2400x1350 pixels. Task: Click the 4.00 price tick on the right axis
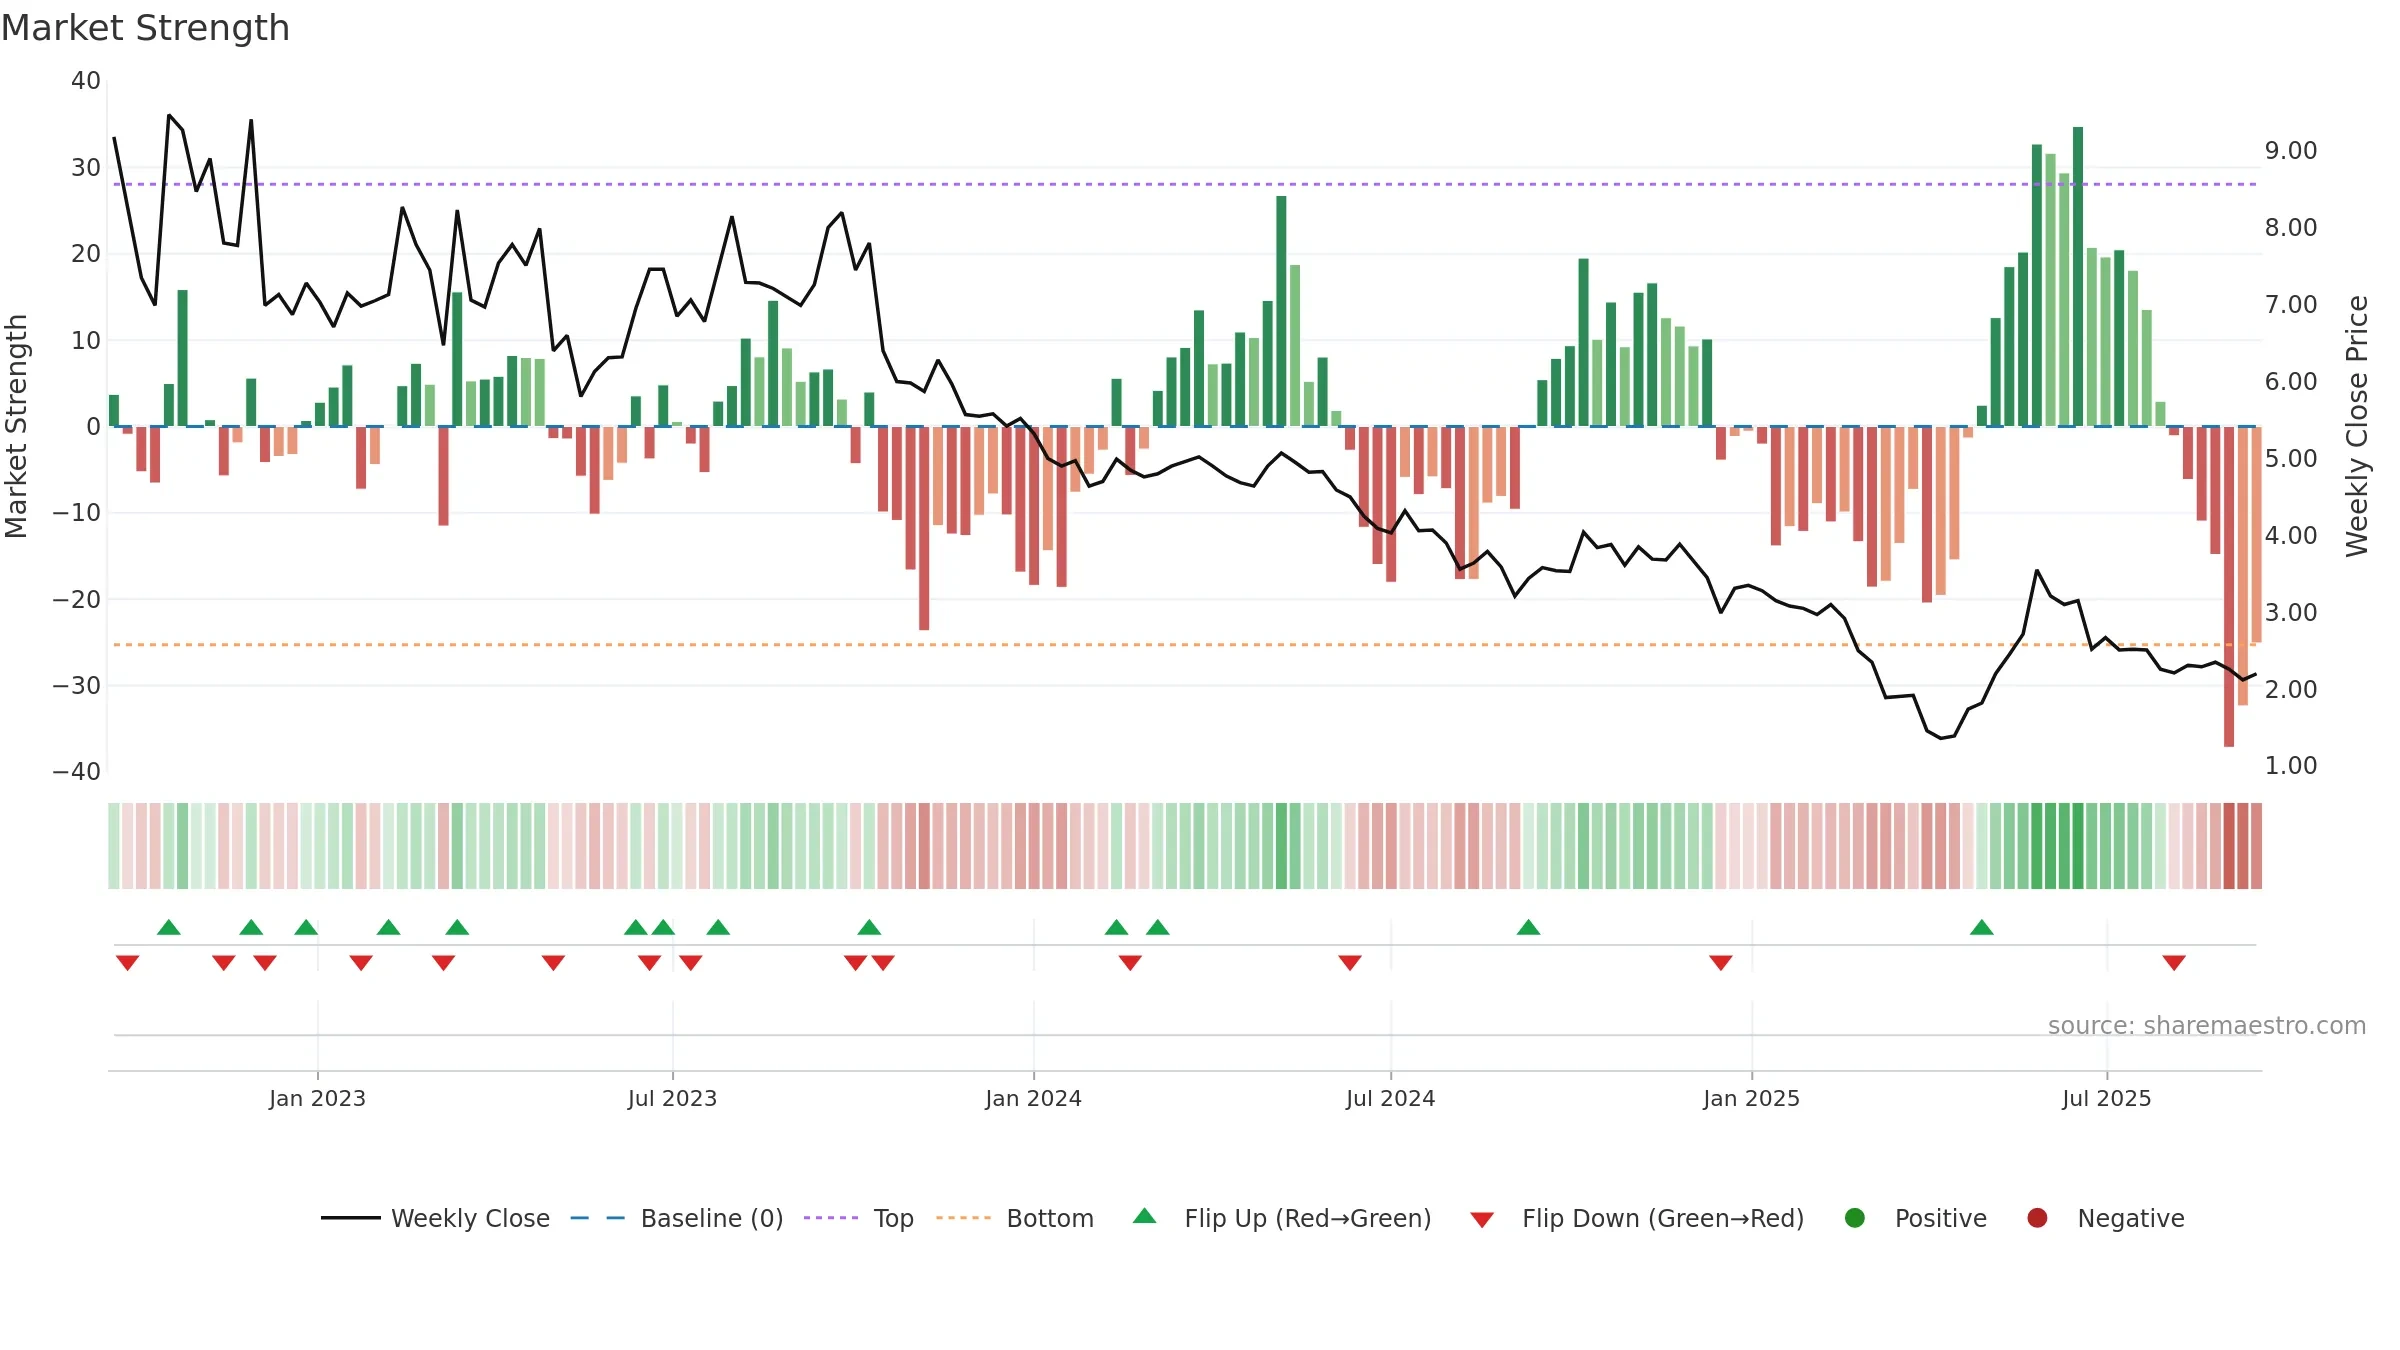[x=2291, y=535]
